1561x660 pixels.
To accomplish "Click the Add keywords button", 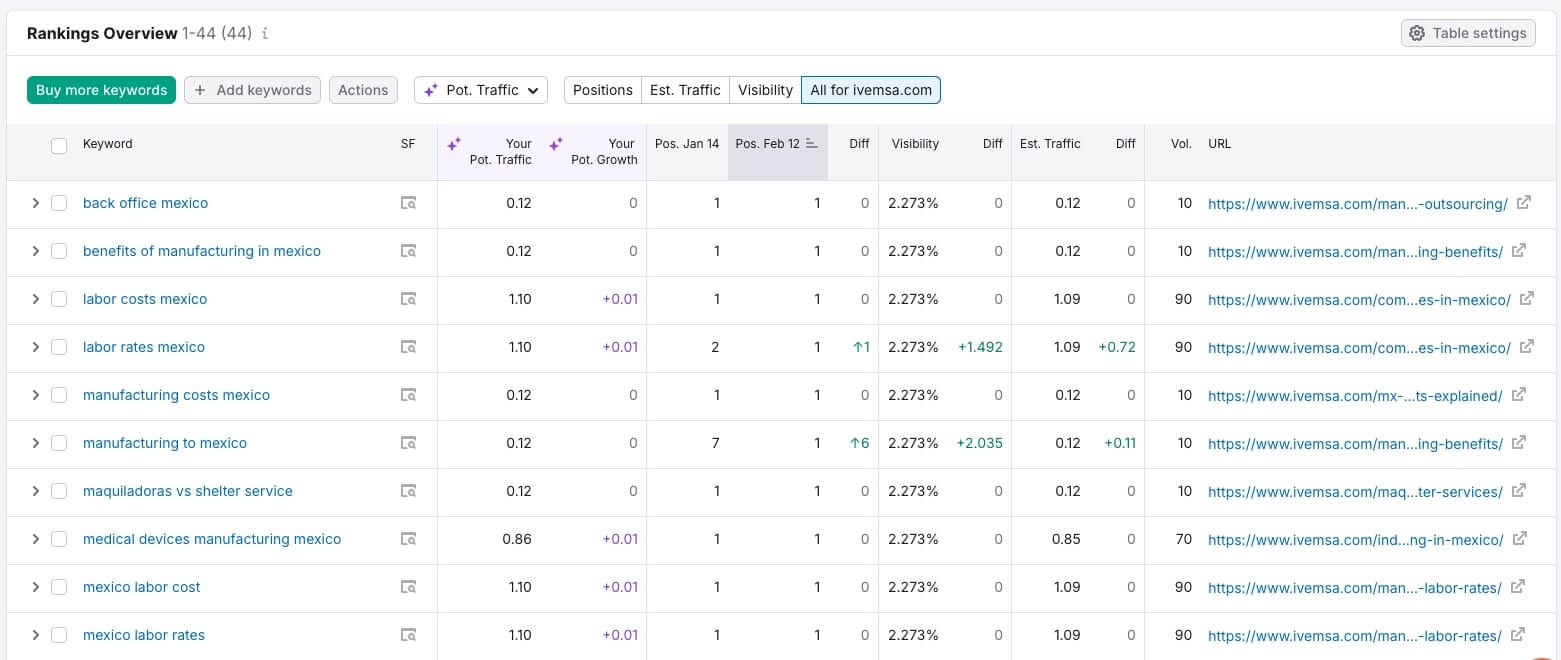I will tap(252, 90).
